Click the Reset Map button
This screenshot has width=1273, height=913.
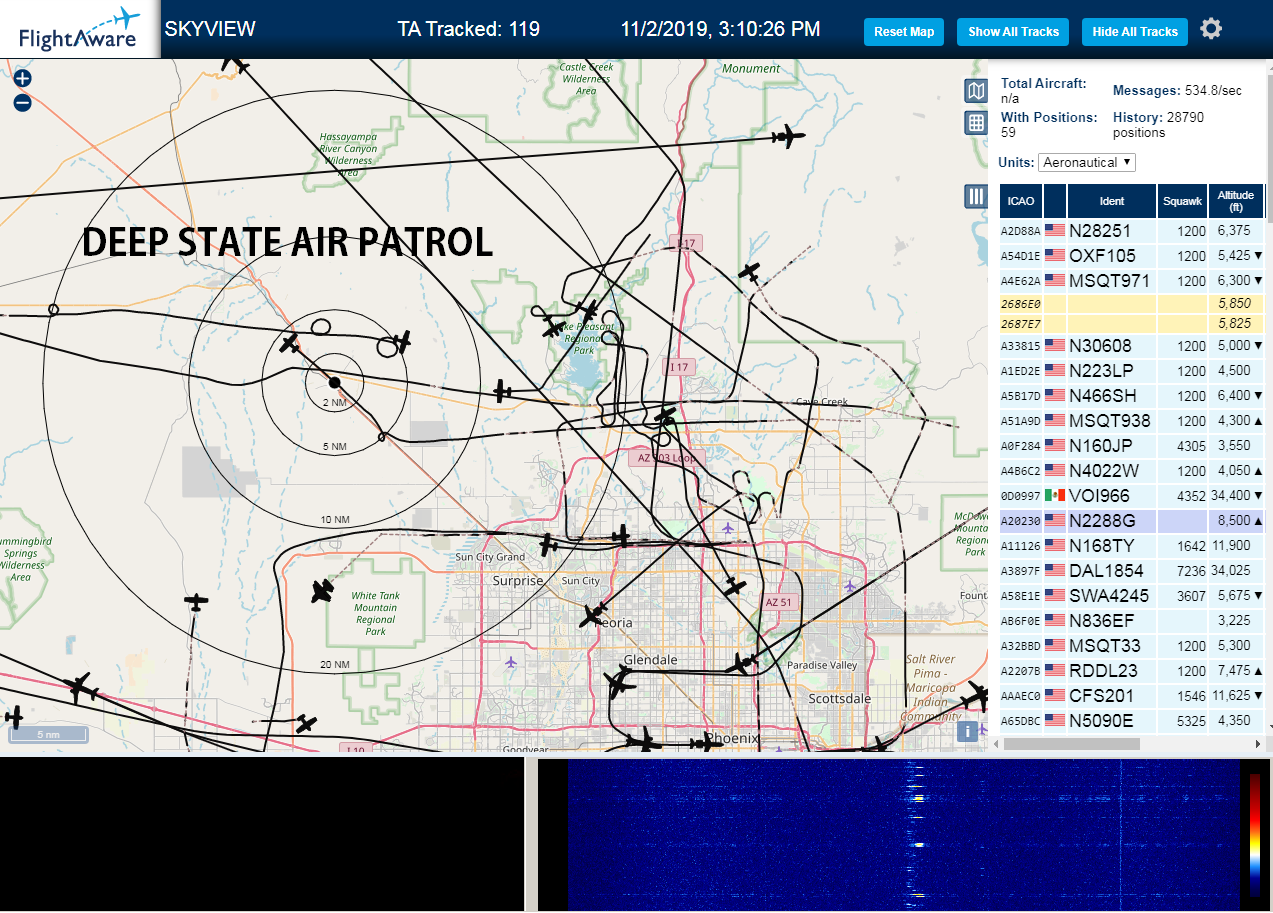[x=904, y=32]
